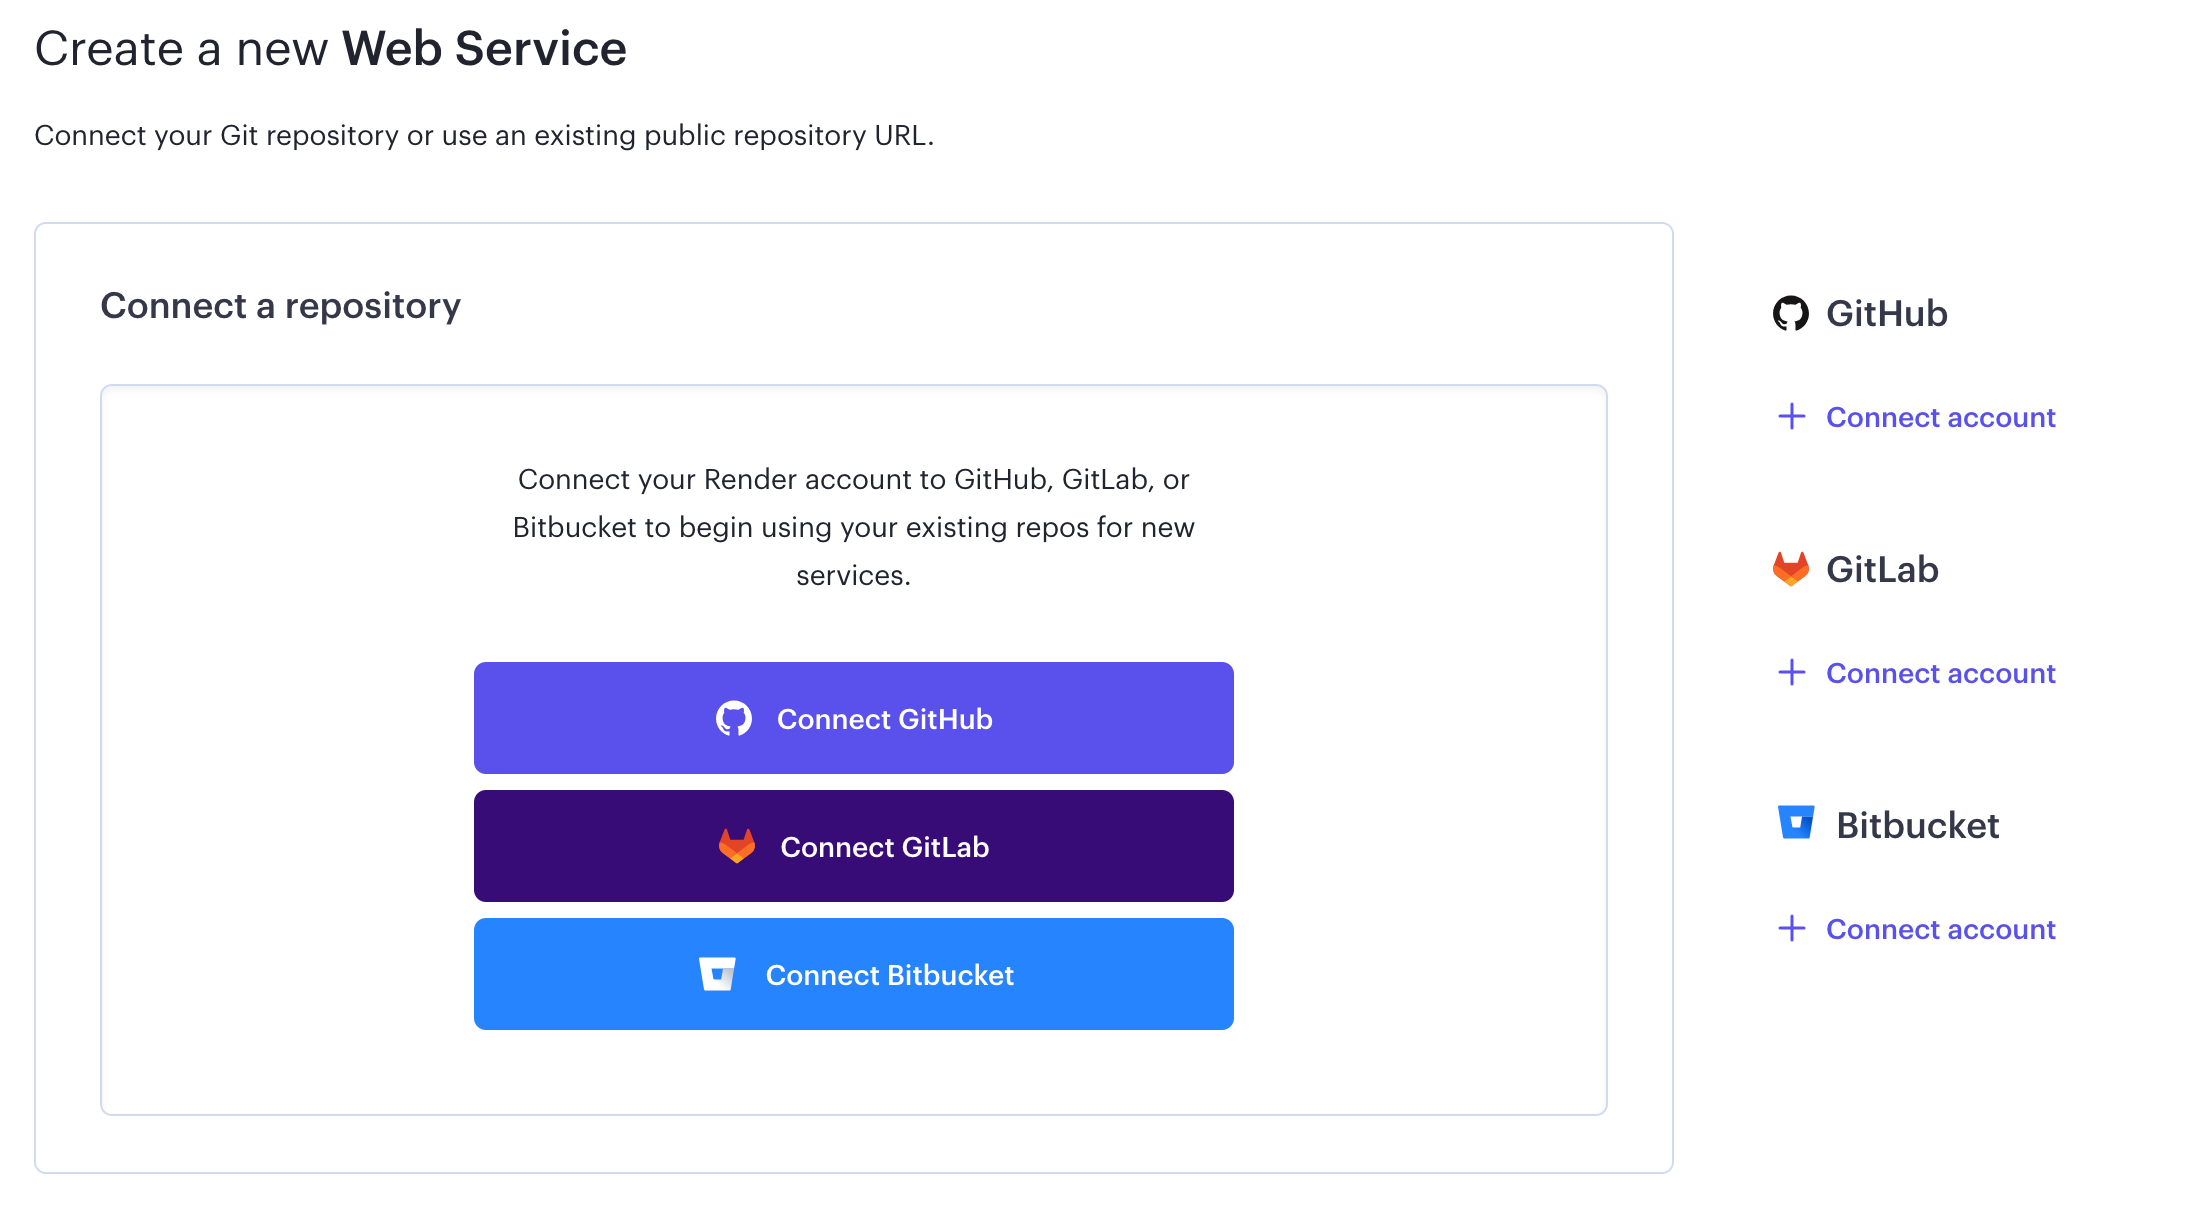
Task: Open the Connect account link for GitHub
Action: point(1940,417)
